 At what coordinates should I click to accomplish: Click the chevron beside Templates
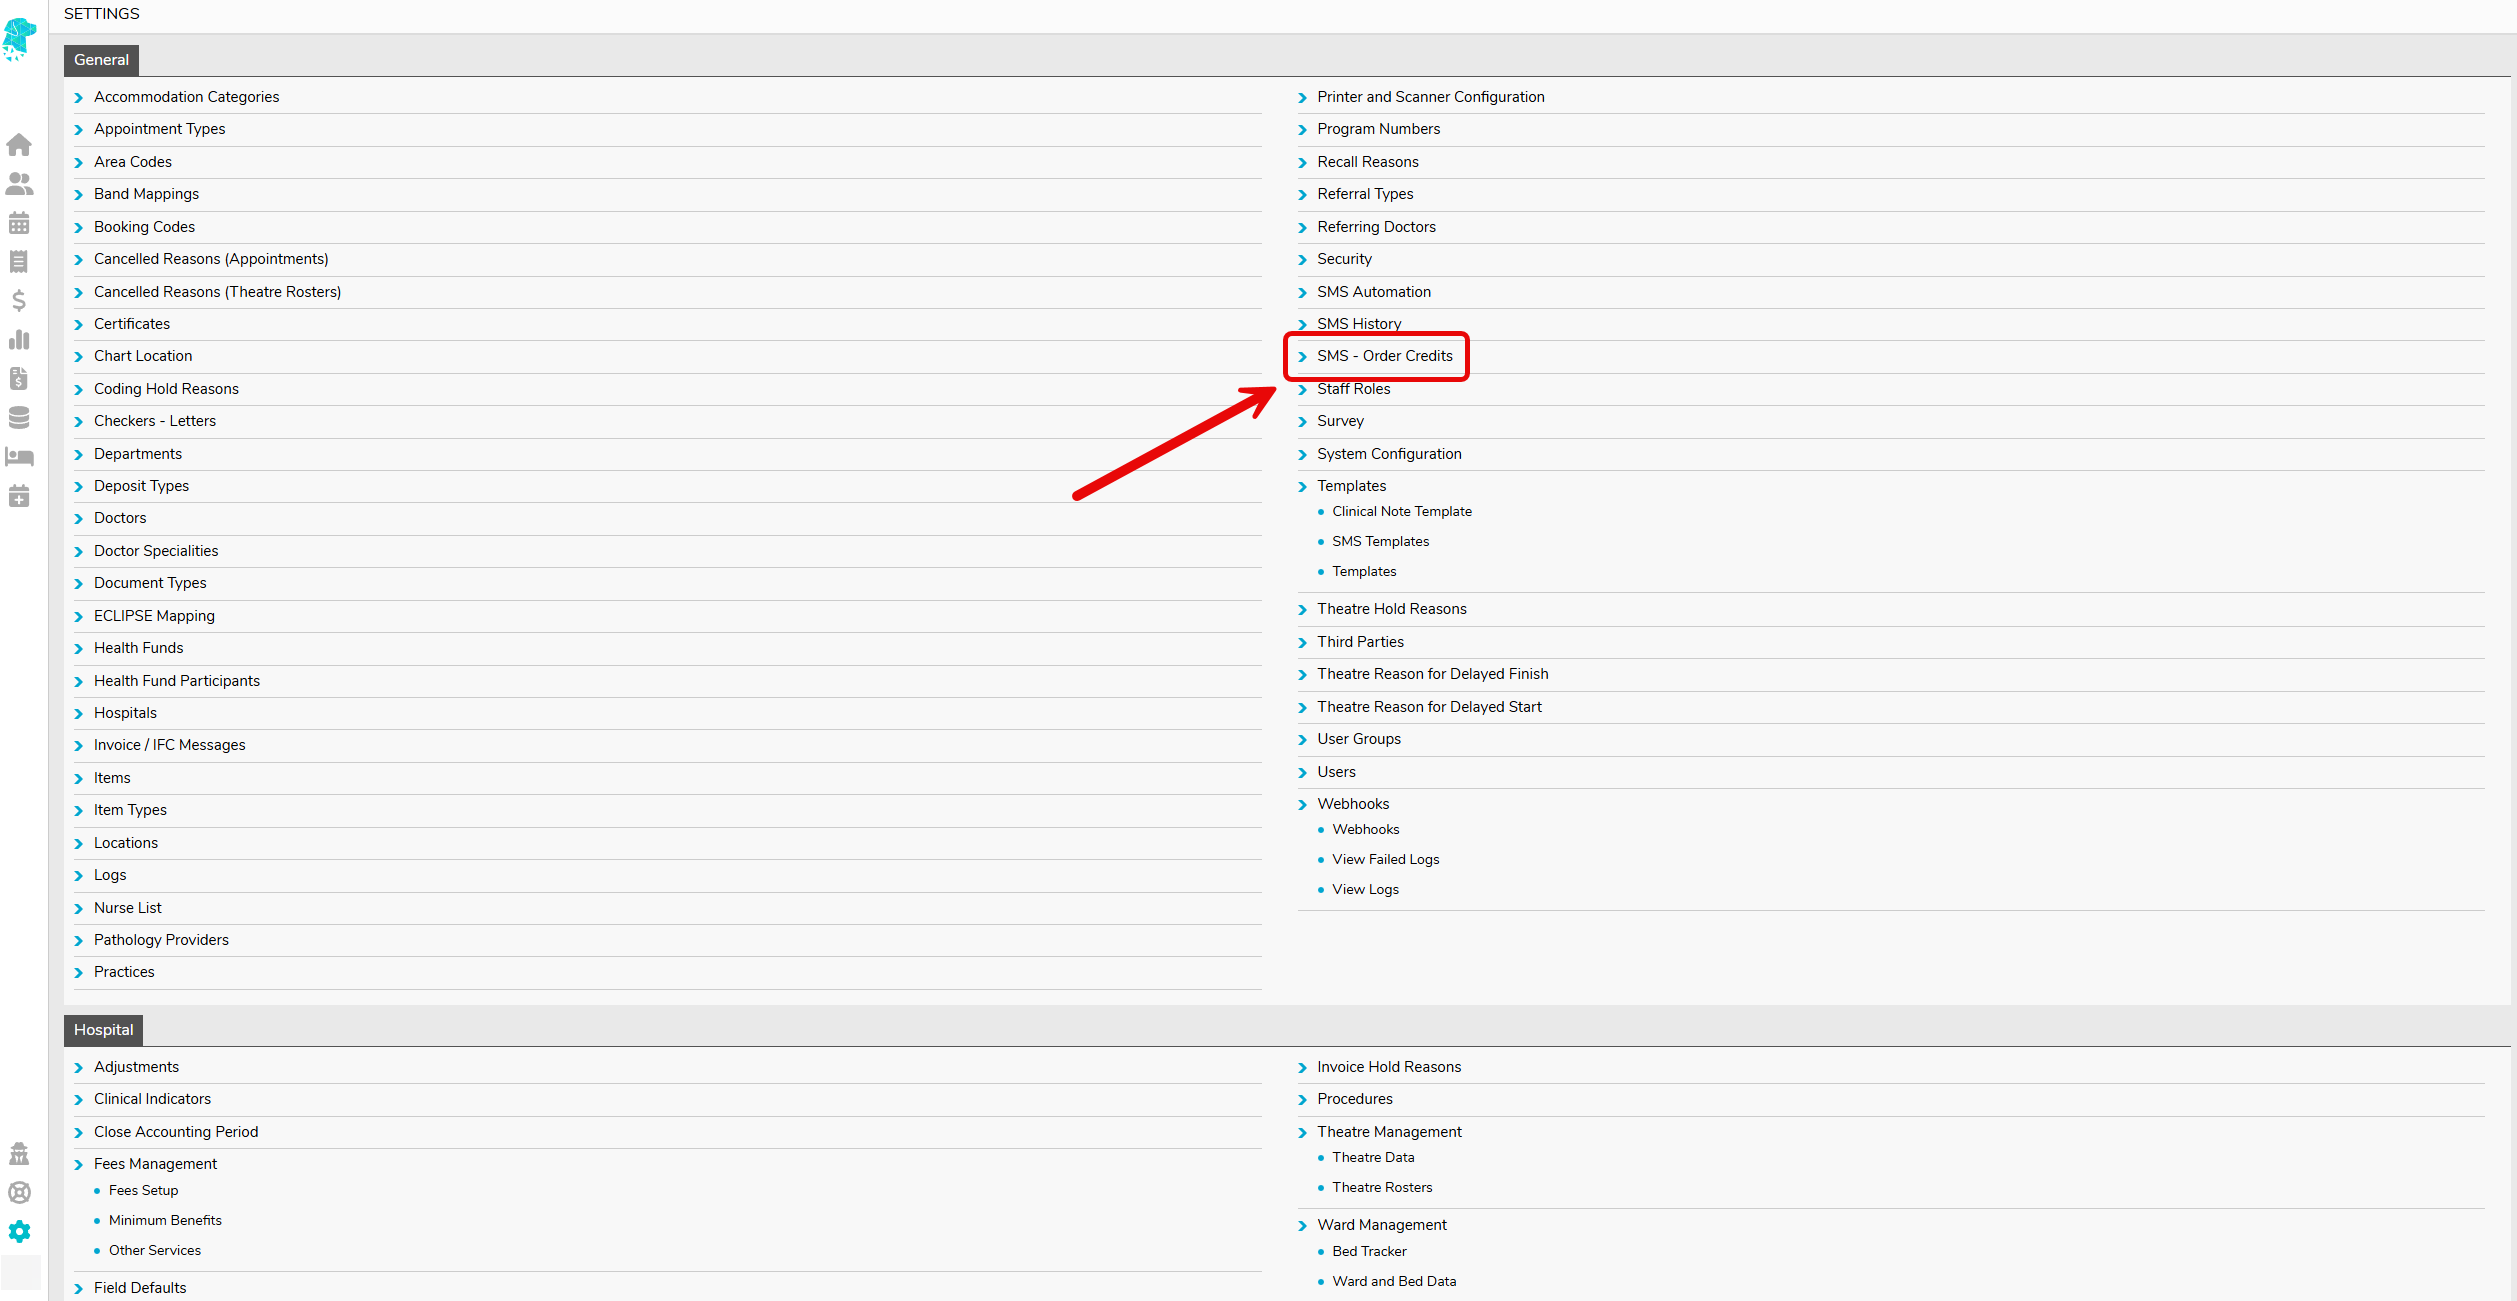click(x=1302, y=487)
